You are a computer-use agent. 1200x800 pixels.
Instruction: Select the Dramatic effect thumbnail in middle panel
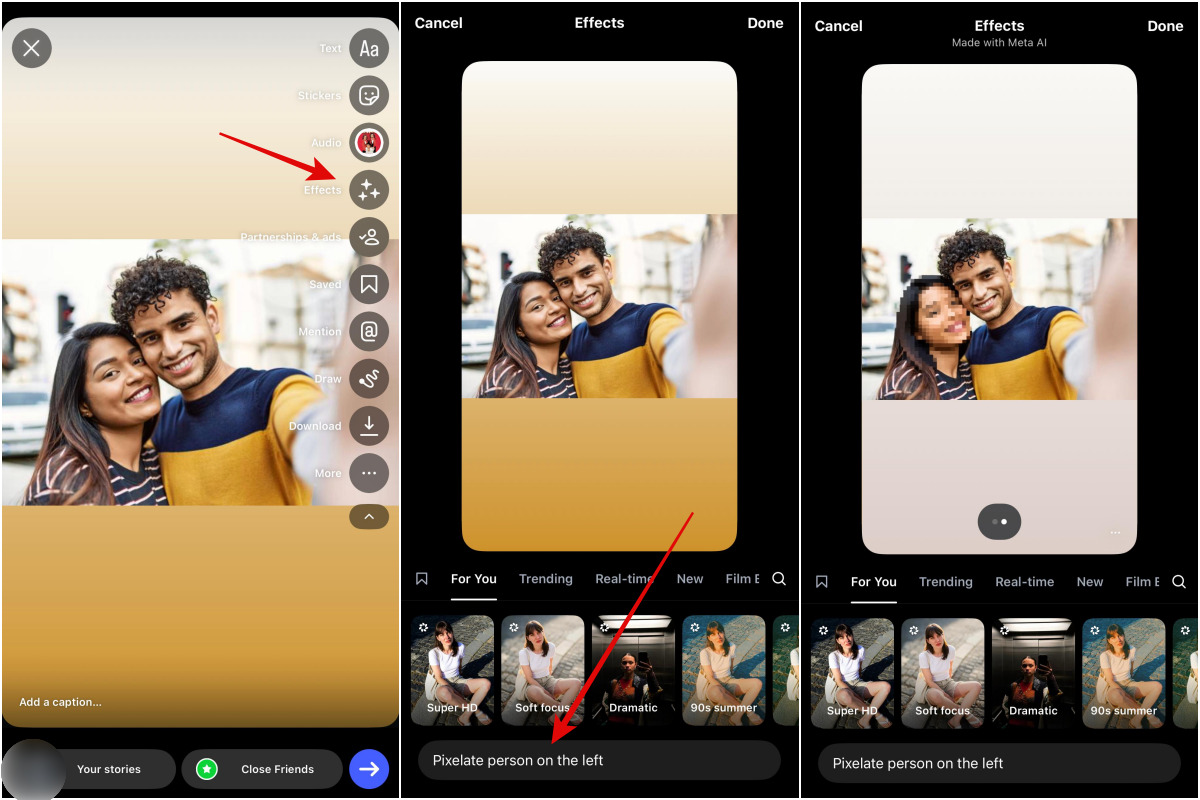click(633, 670)
